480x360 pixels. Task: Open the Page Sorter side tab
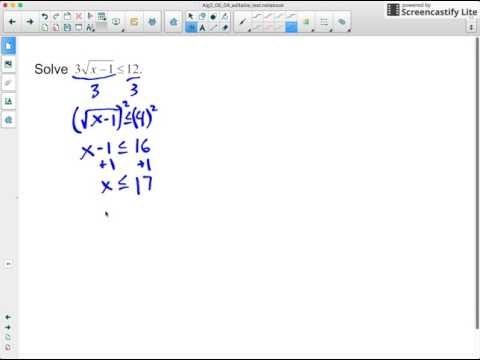click(x=8, y=46)
